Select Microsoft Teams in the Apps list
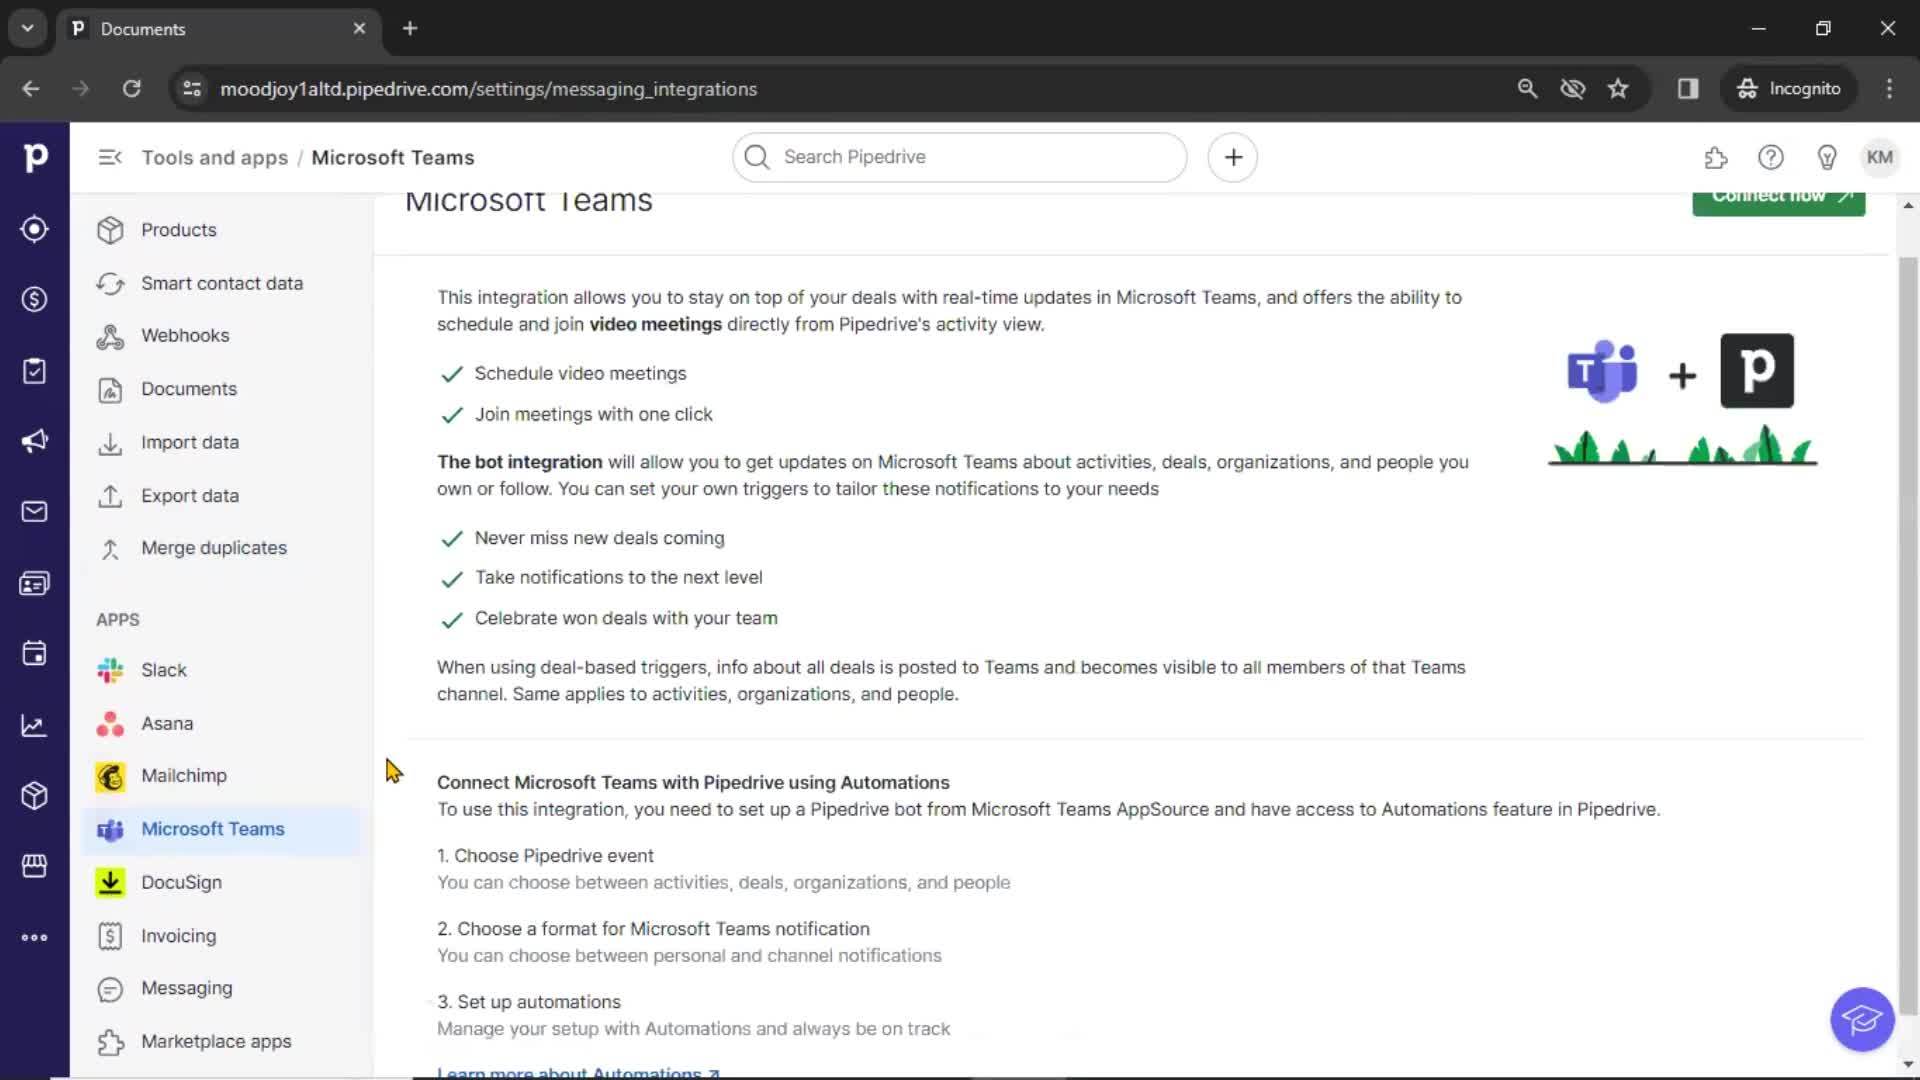Viewport: 1920px width, 1080px height. point(211,829)
